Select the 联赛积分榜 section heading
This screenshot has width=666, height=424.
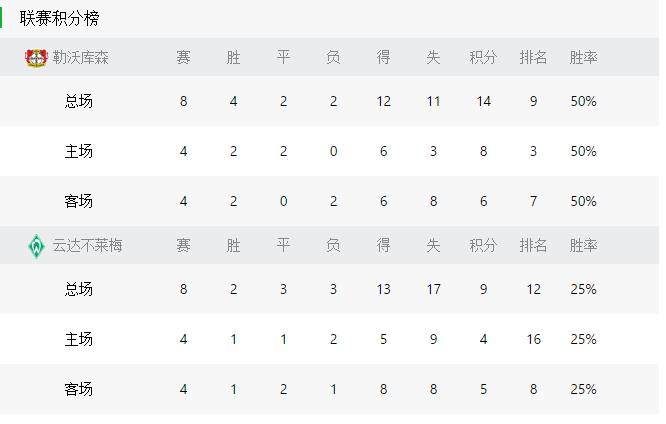tap(59, 18)
